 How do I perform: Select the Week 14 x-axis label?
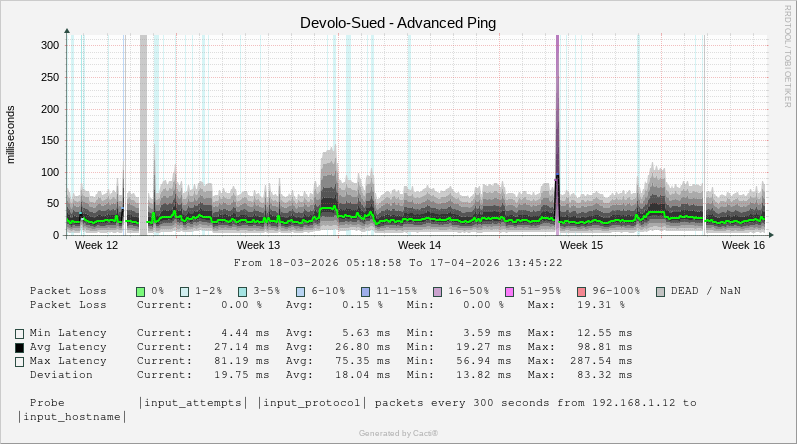[x=419, y=245]
